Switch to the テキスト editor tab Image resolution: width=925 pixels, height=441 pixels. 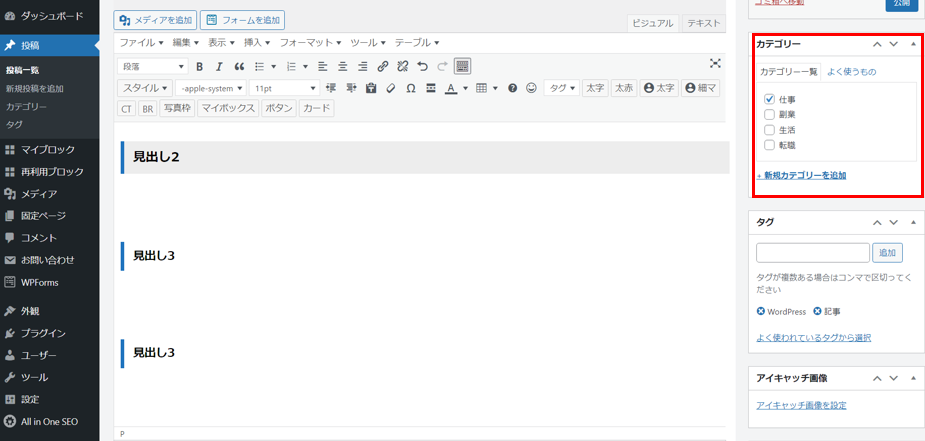[x=704, y=23]
